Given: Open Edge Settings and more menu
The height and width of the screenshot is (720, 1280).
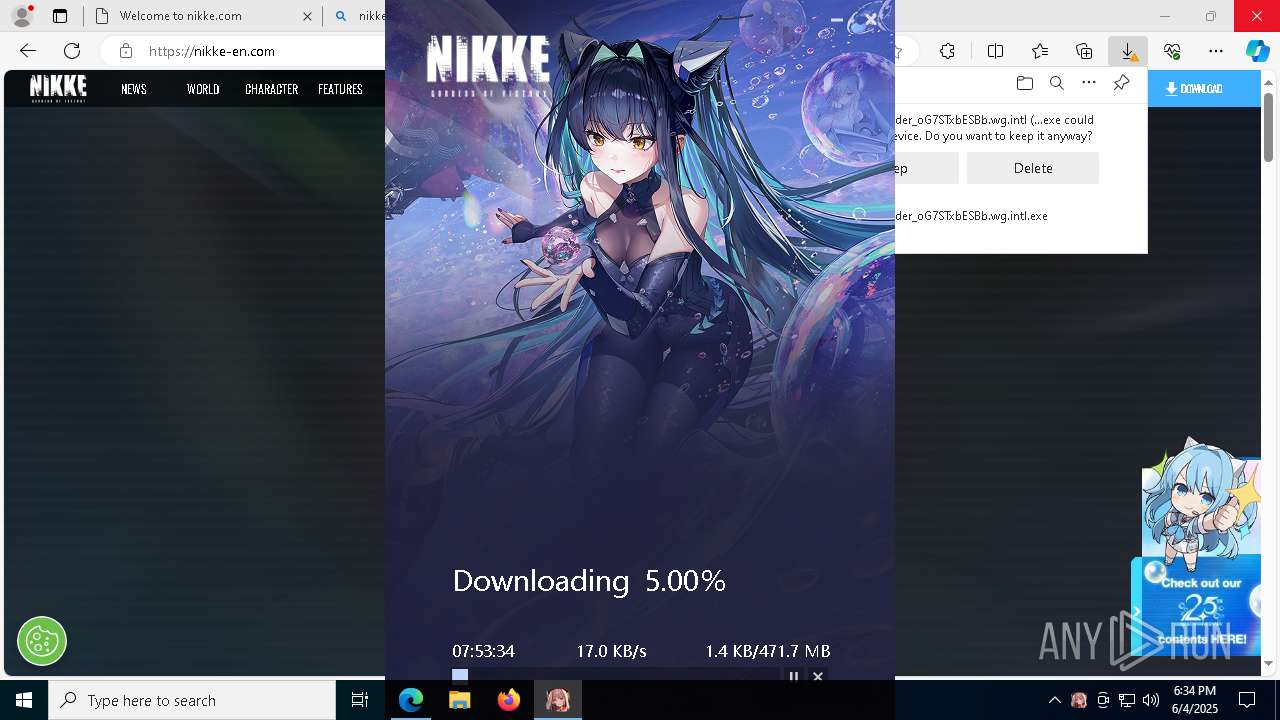Looking at the screenshot, I should [1216, 51].
